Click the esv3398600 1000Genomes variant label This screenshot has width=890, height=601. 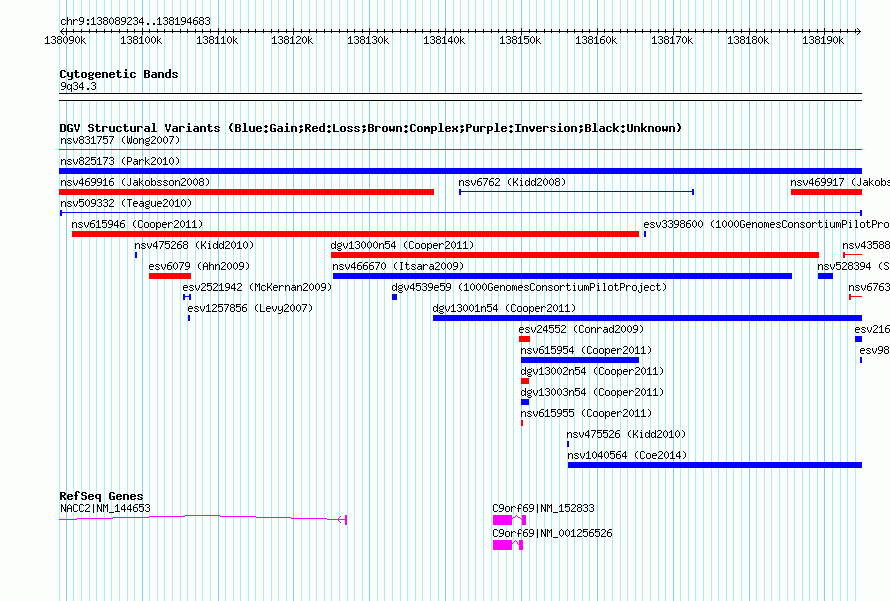[766, 224]
